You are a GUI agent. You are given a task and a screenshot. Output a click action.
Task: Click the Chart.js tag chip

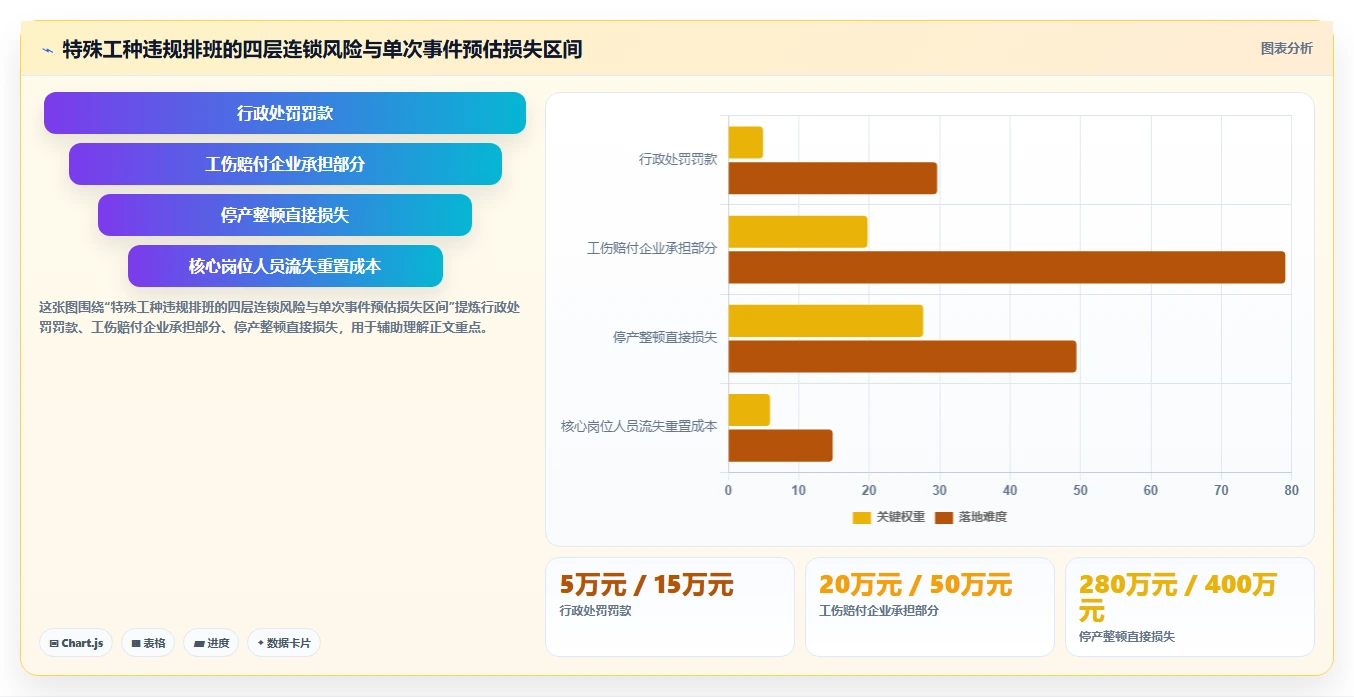pos(76,643)
